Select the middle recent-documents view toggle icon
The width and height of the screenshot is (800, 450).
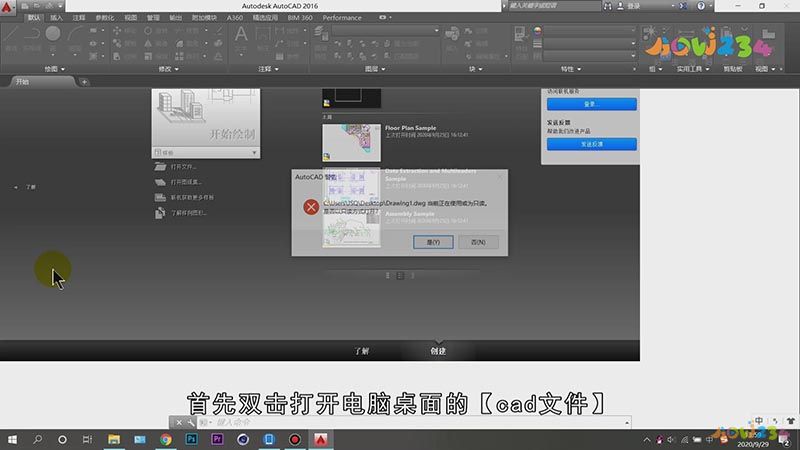[400, 276]
